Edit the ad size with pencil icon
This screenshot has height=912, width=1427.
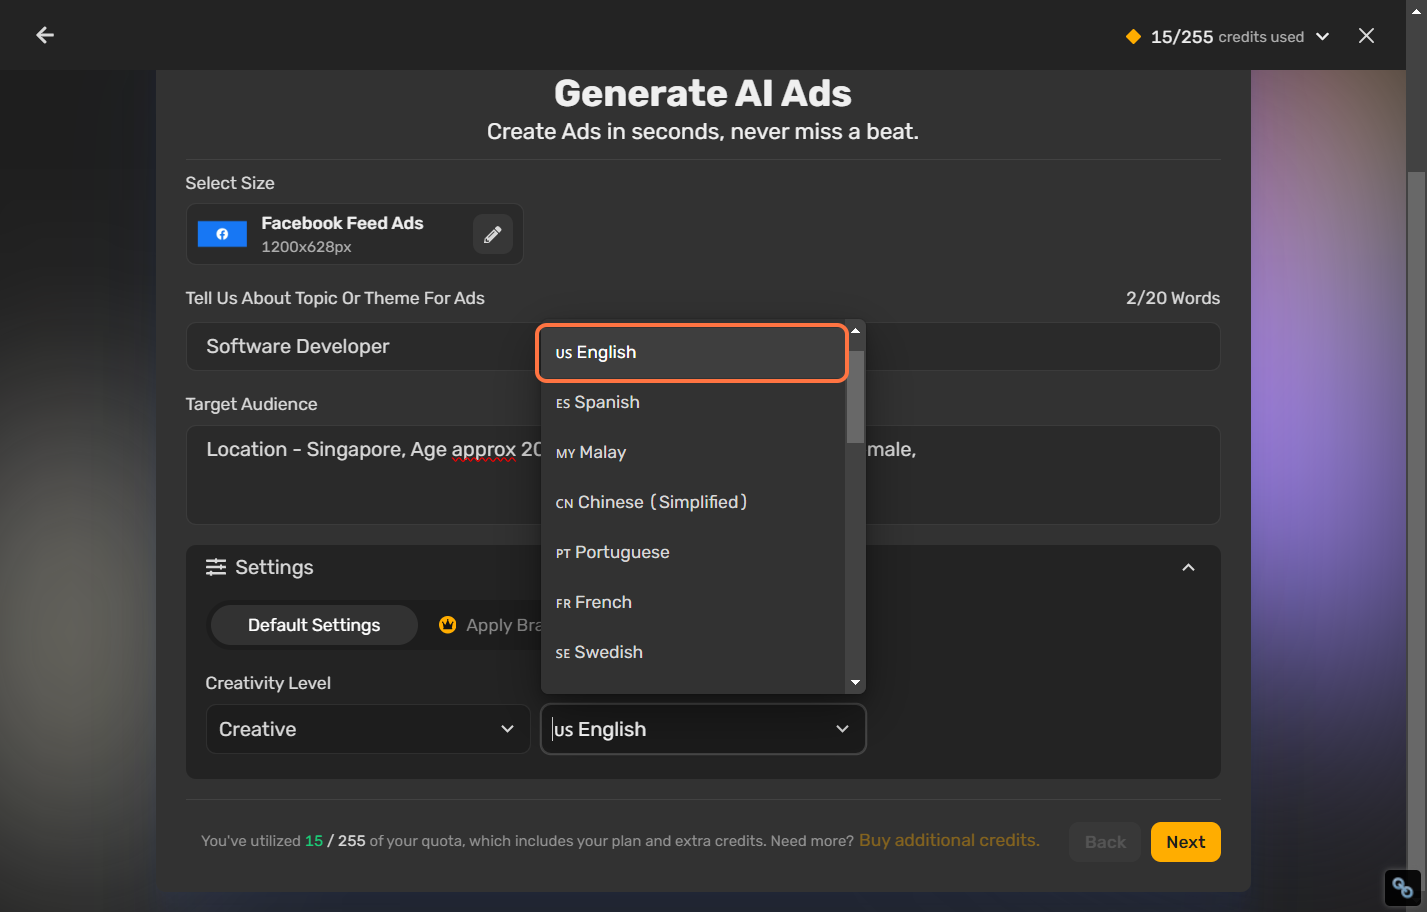click(x=493, y=234)
